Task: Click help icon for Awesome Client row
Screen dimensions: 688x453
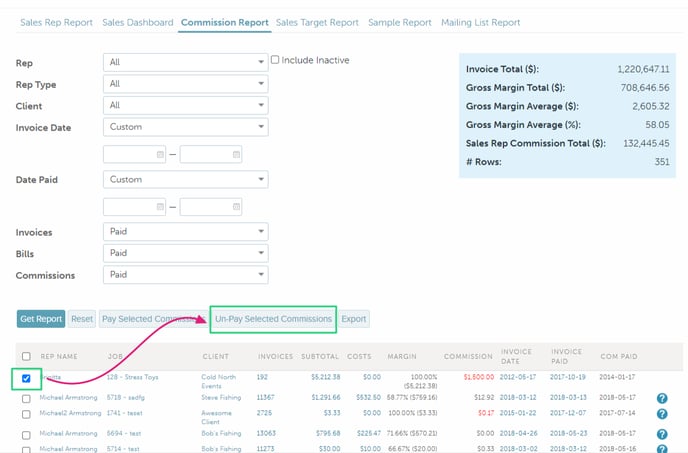Action: coord(661,416)
